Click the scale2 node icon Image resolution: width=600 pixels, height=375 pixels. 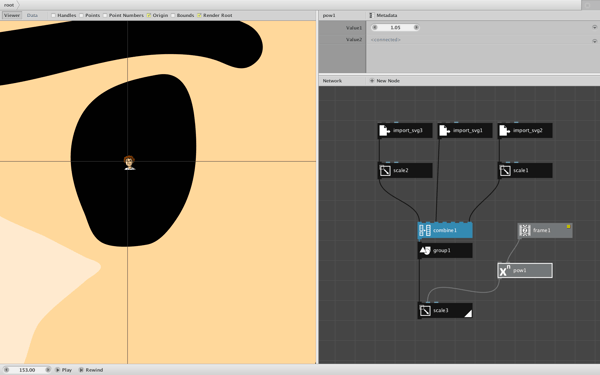point(385,170)
